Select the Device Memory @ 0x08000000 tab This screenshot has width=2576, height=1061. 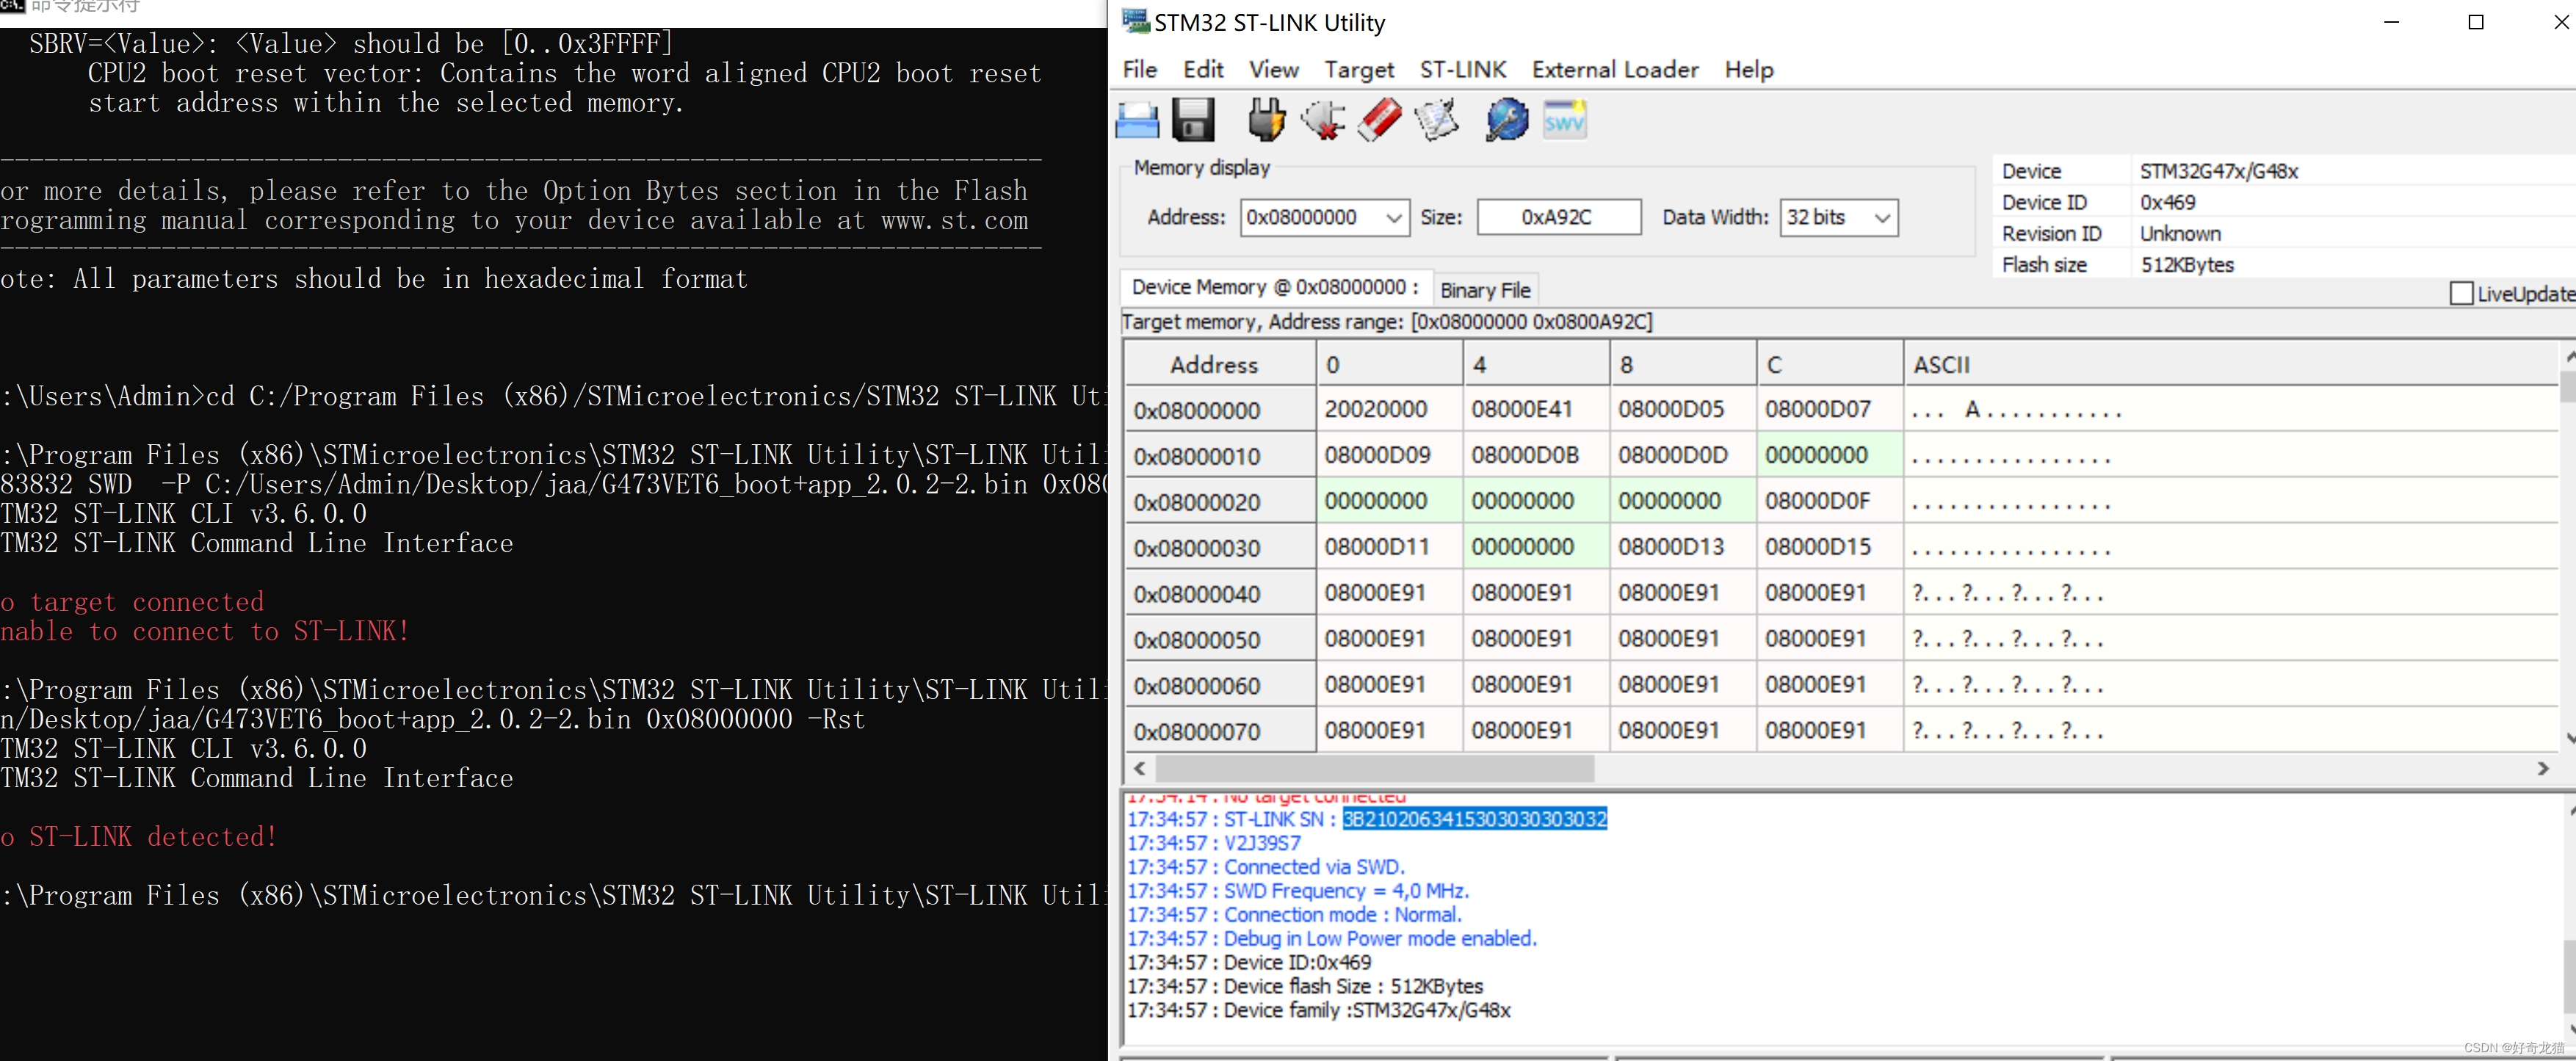point(1275,287)
